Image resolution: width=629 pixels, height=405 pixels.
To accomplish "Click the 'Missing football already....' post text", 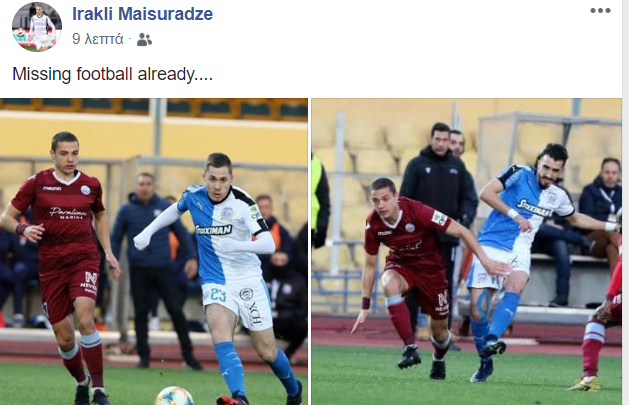I will point(112,75).
